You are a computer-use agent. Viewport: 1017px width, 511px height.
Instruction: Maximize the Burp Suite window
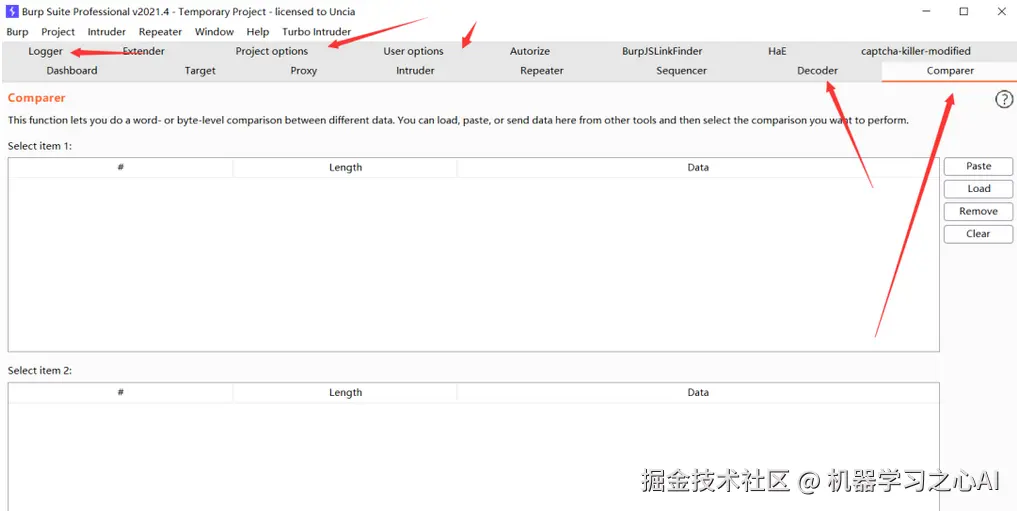[x=964, y=11]
